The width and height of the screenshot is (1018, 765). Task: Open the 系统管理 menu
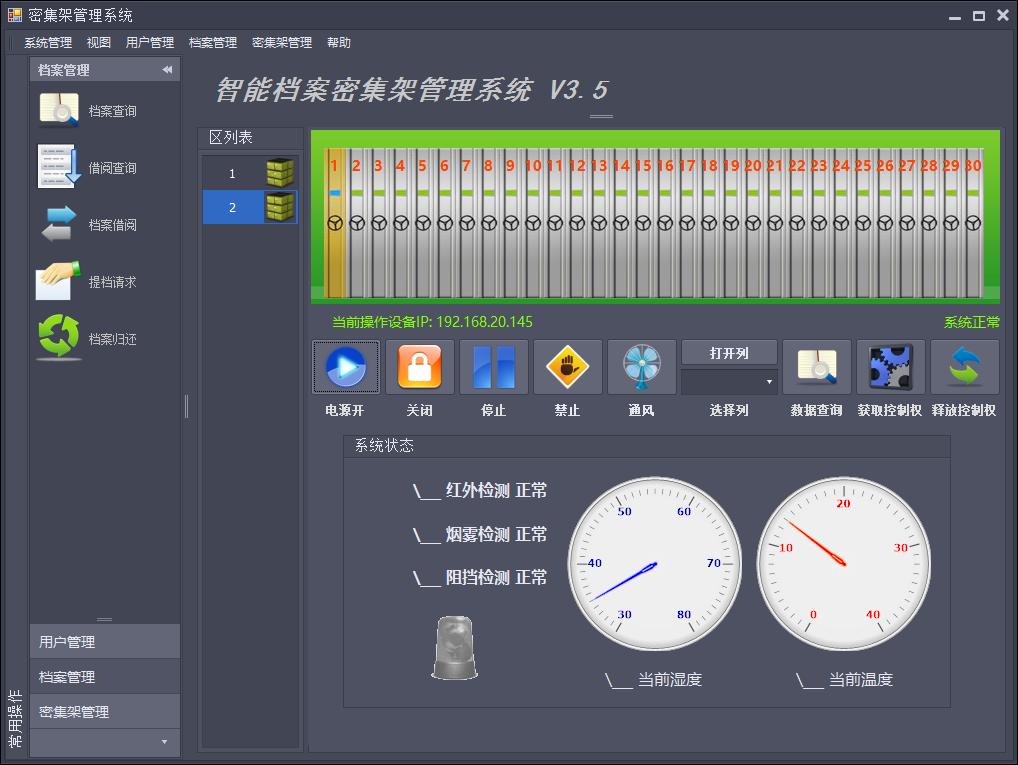(x=48, y=43)
